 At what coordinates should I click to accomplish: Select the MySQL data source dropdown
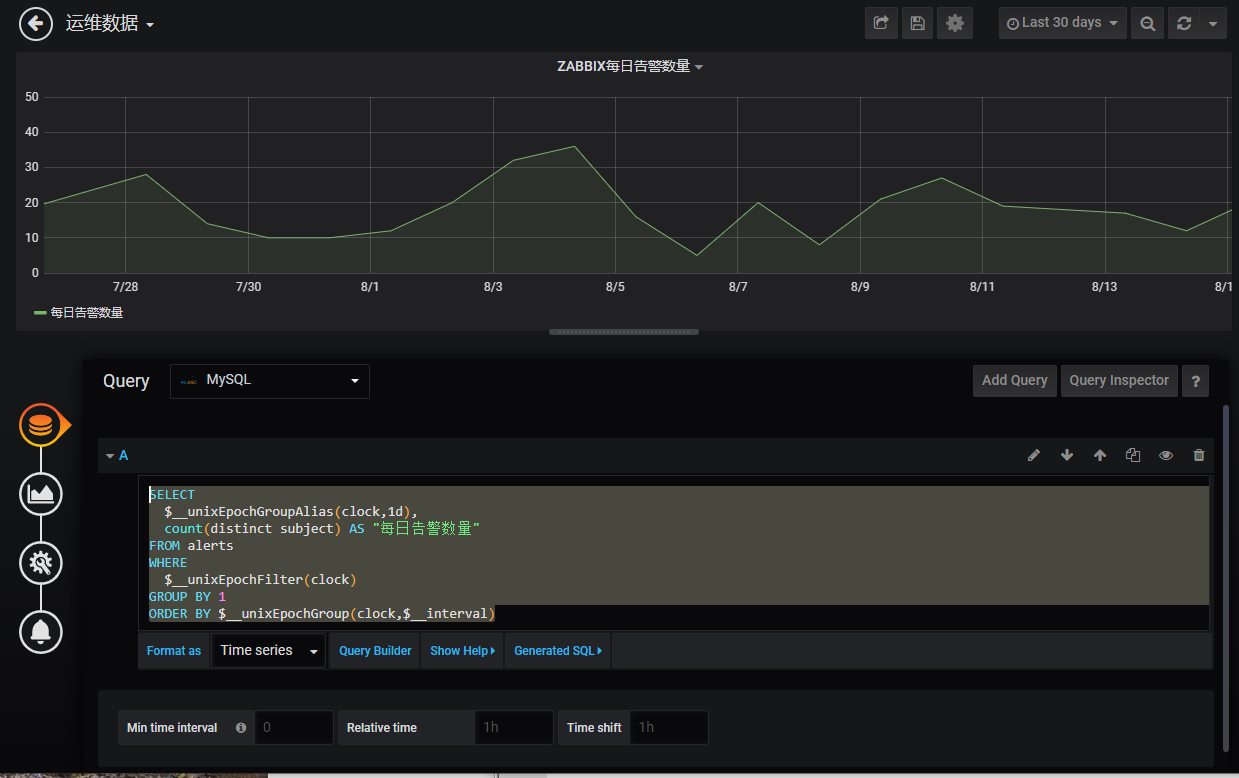(x=270, y=381)
